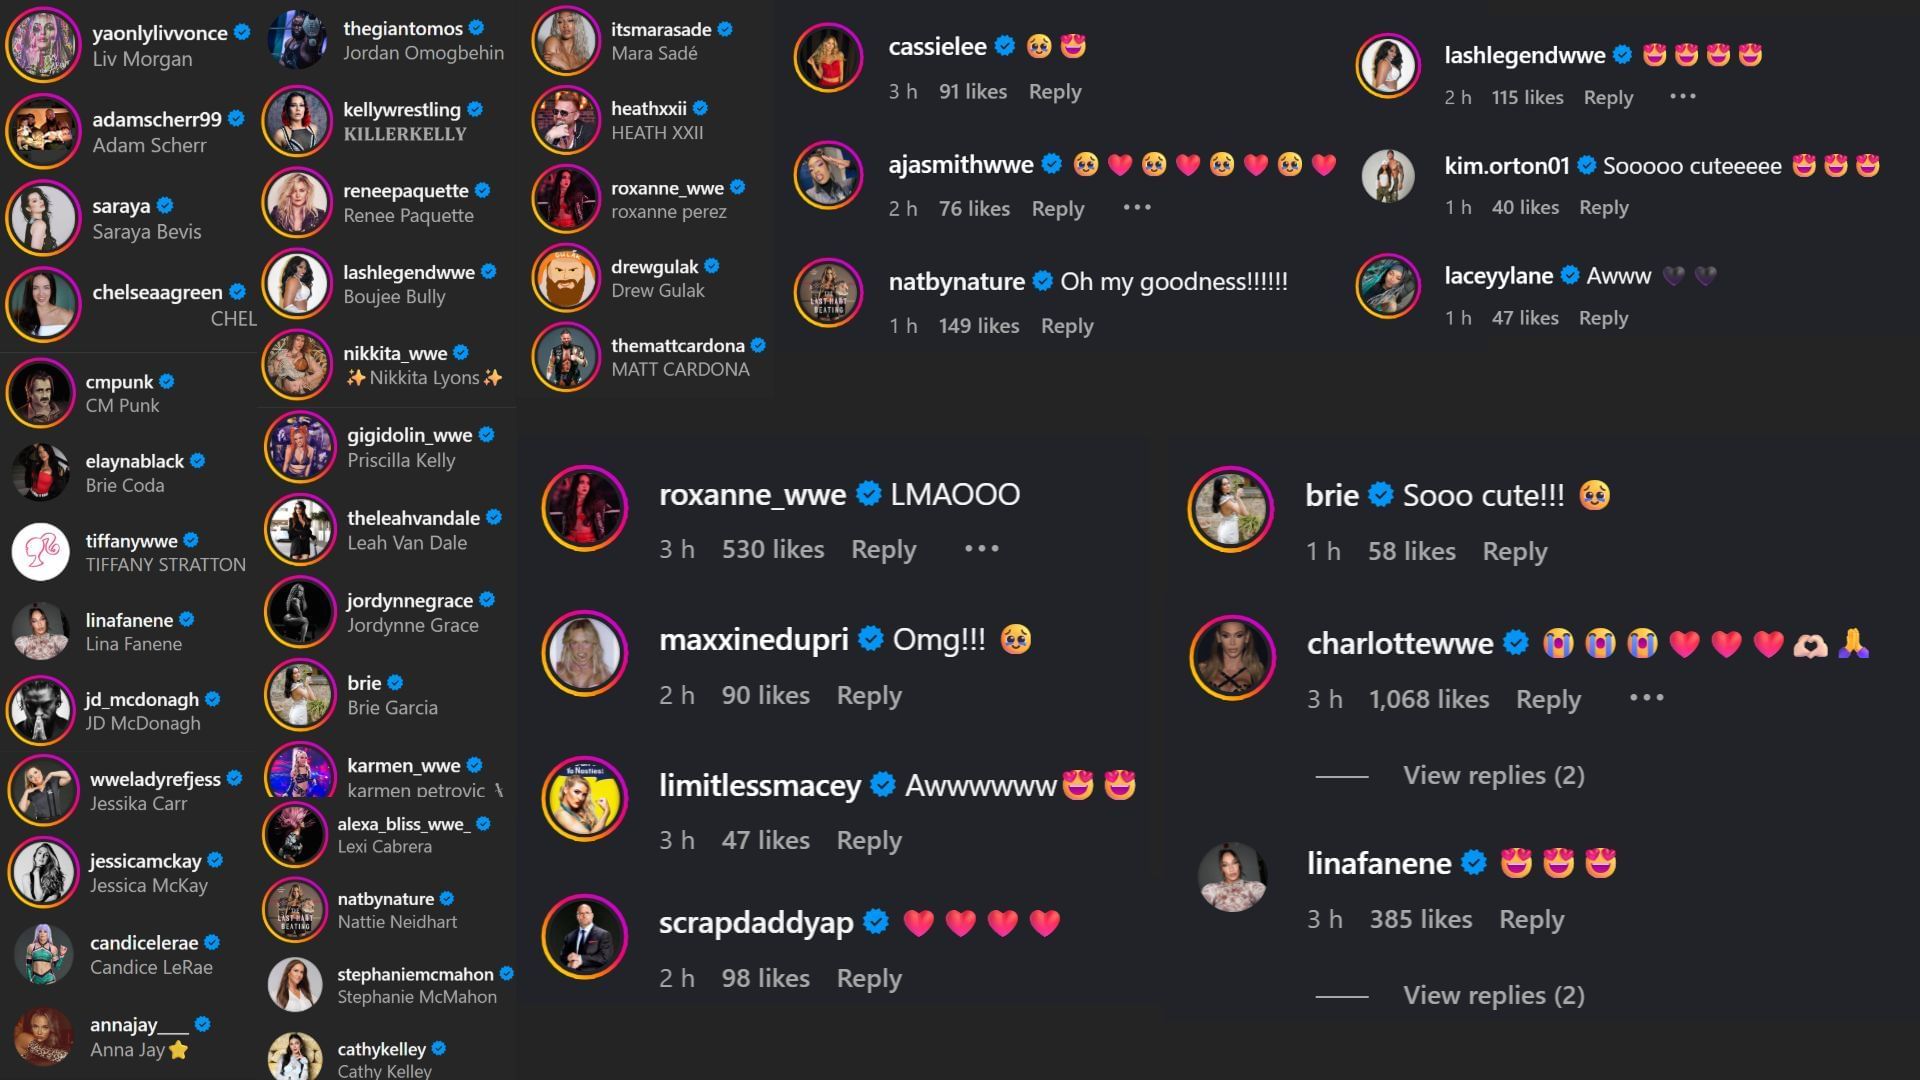This screenshot has width=1920, height=1080.
Task: Click tiffanywwe's pink logo avatar
Action: (41, 551)
